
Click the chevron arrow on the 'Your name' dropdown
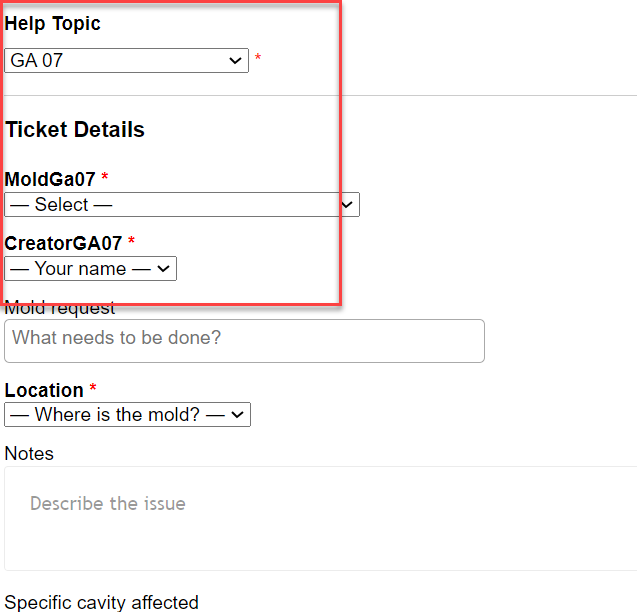(x=165, y=269)
